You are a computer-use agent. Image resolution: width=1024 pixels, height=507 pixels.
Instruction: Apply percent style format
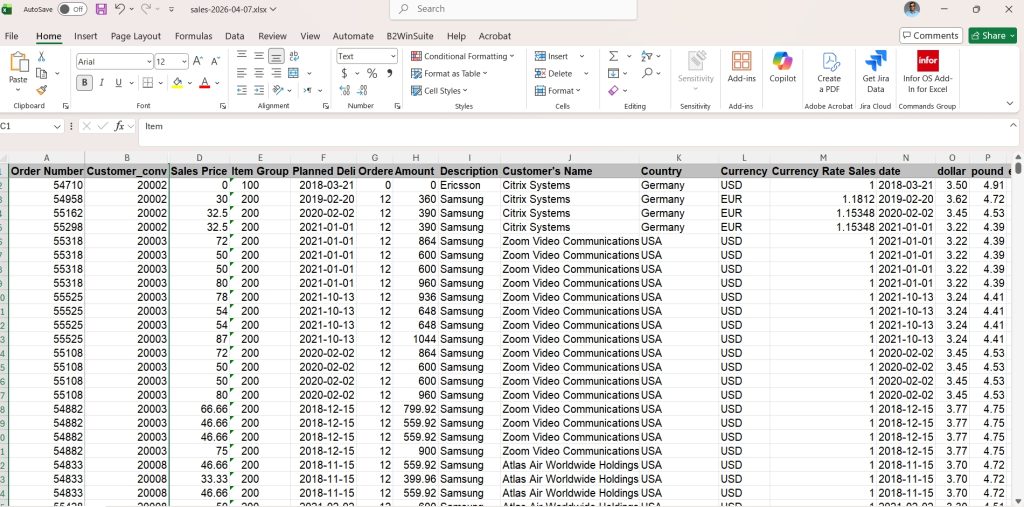point(372,73)
